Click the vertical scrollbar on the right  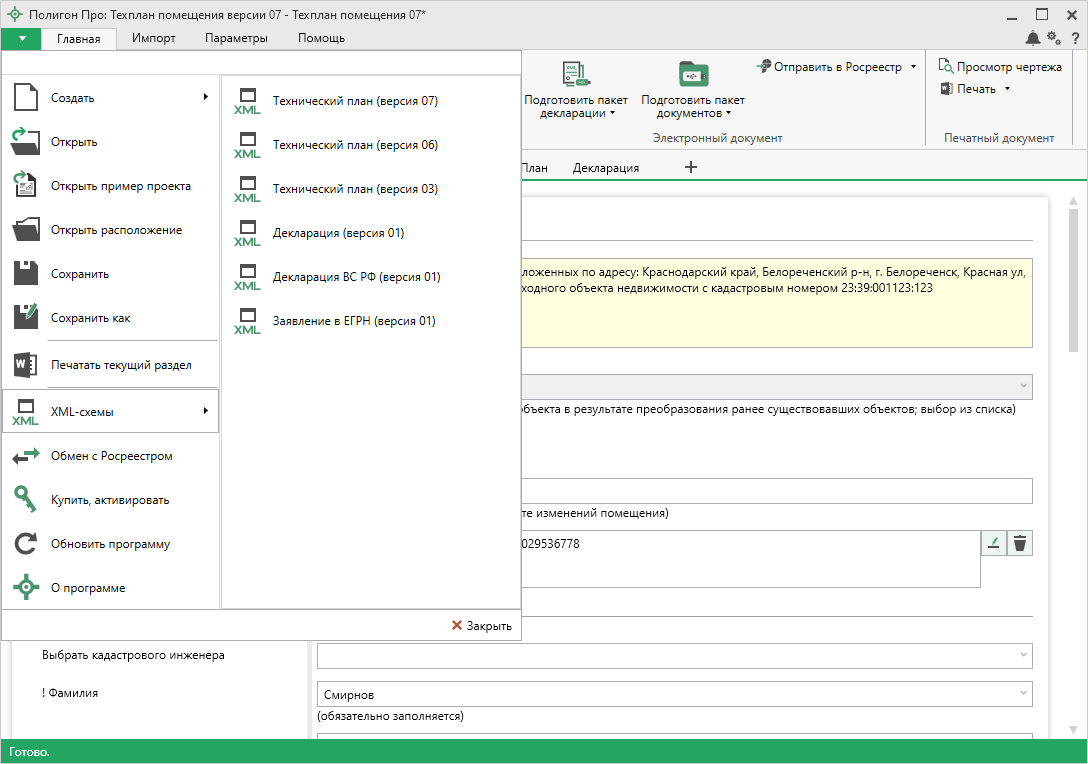pos(1073,280)
